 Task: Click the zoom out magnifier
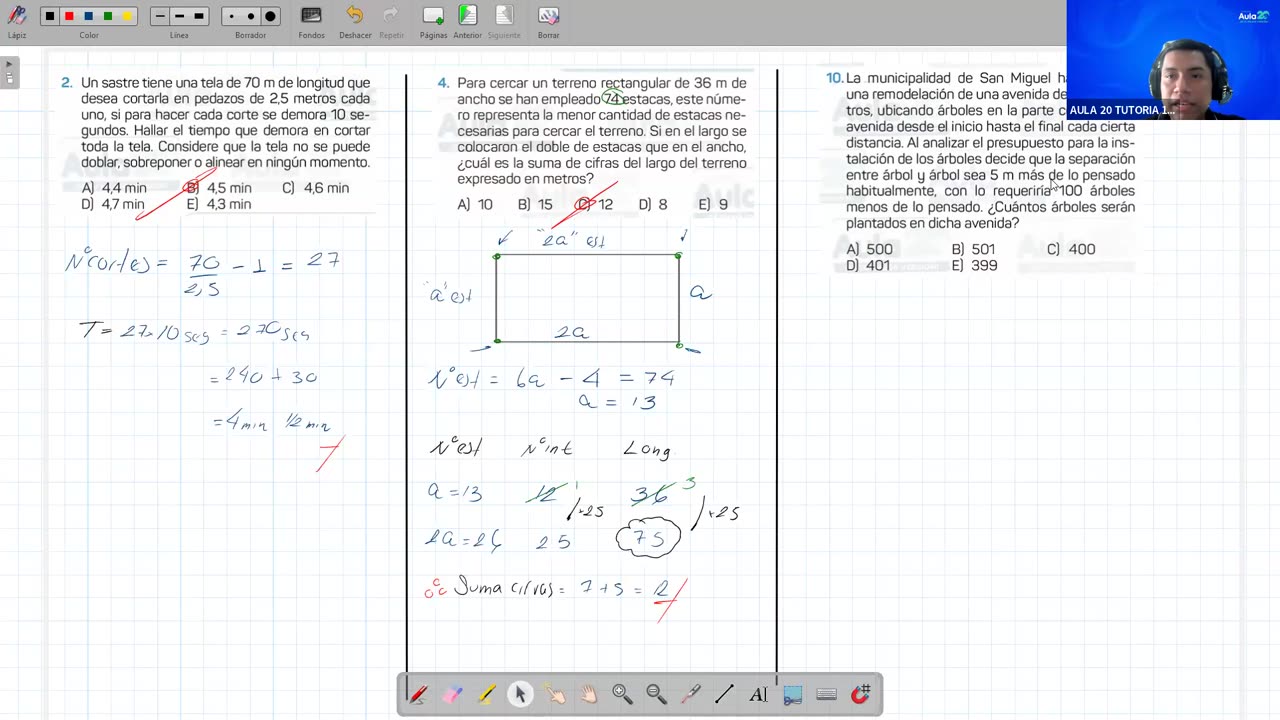pyautogui.click(x=656, y=694)
